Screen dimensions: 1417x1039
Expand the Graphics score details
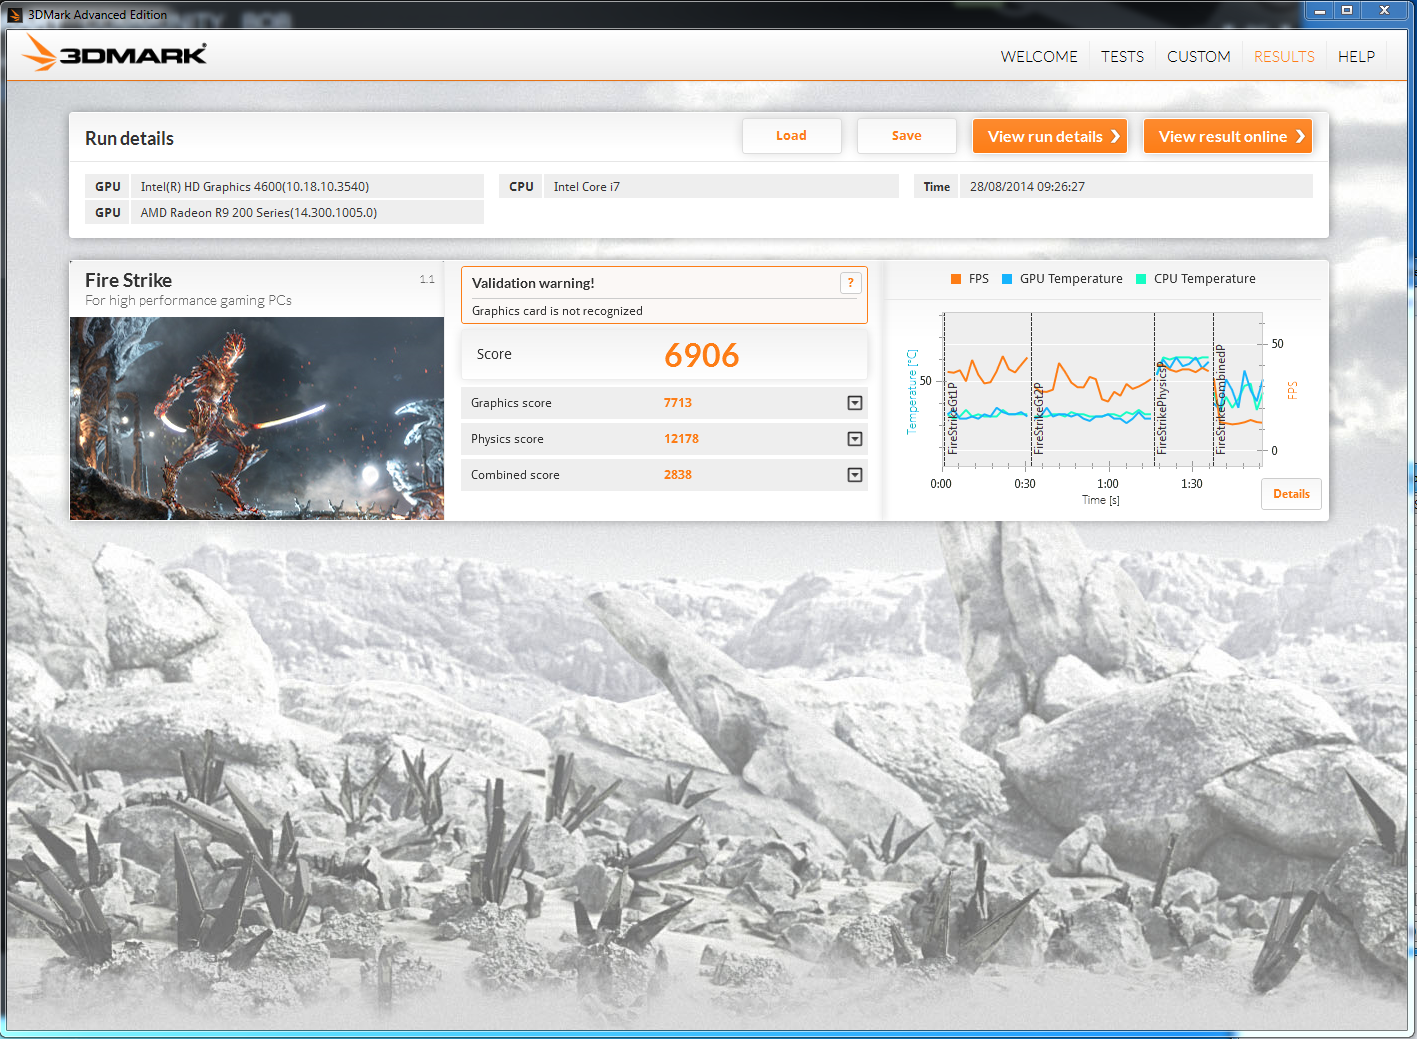pos(855,403)
